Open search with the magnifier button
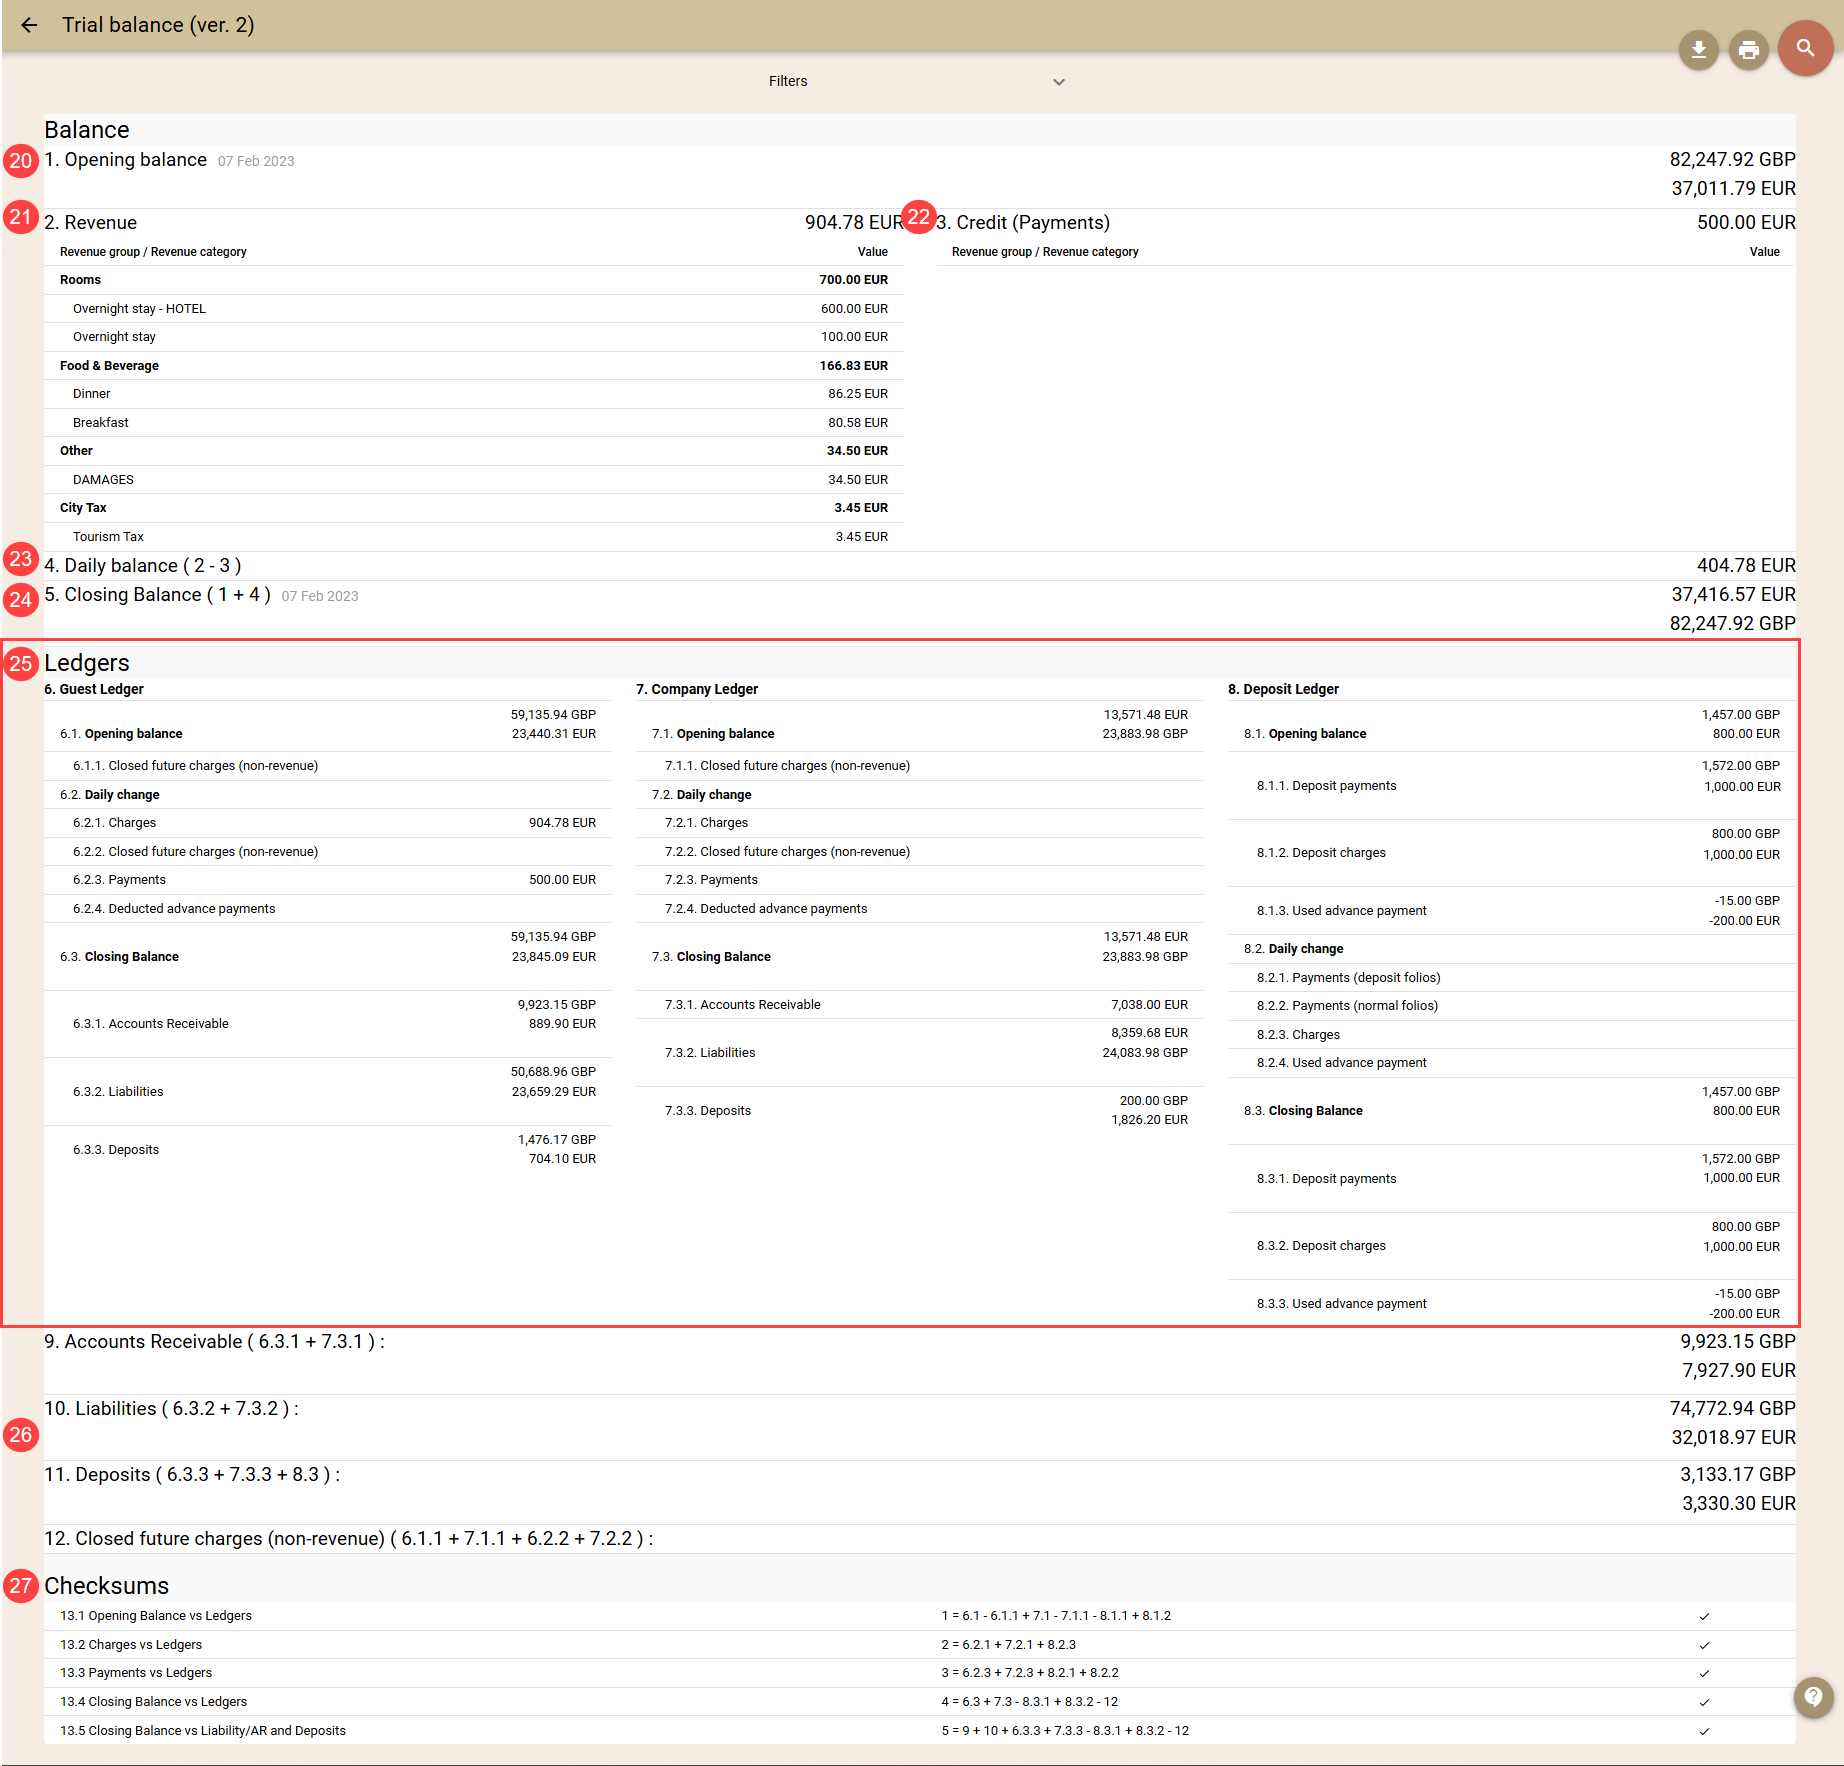Viewport: 1844px width, 1766px height. 1805,48
